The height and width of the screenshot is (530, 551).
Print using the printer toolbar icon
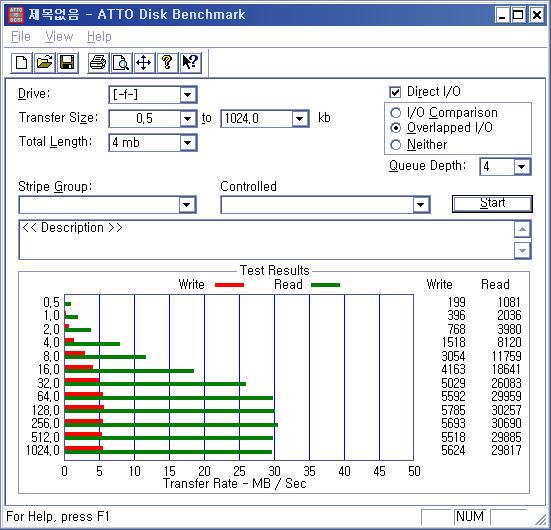point(98,63)
